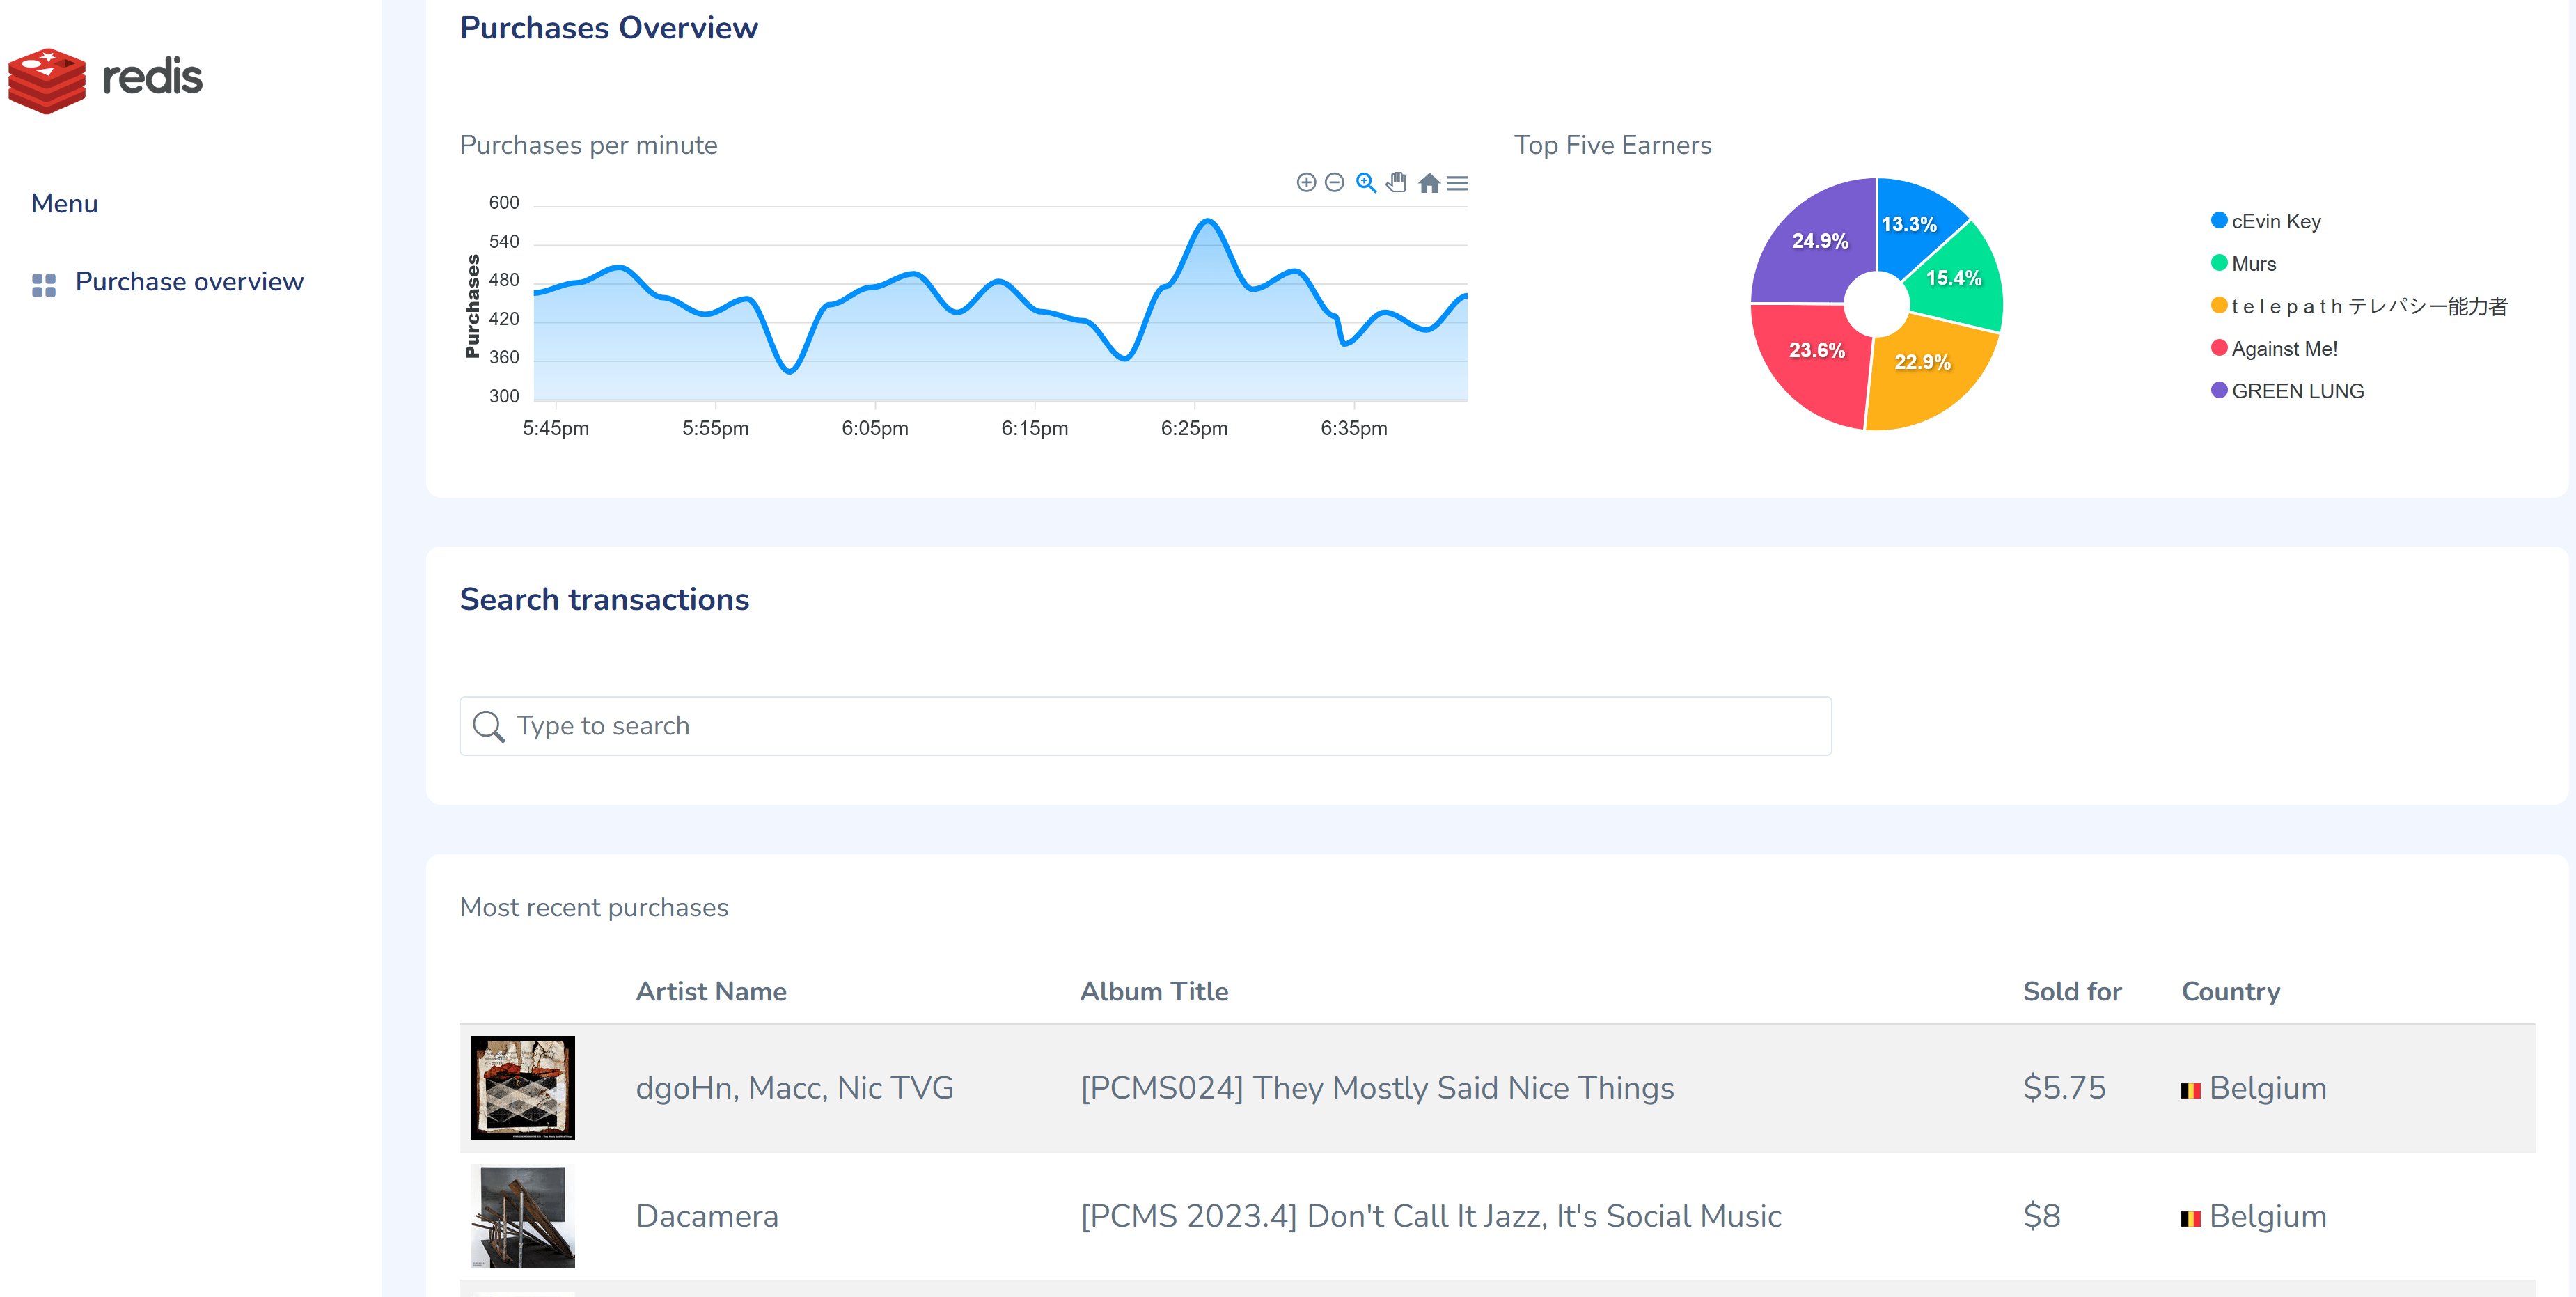Click the Redis logo

click(105, 78)
